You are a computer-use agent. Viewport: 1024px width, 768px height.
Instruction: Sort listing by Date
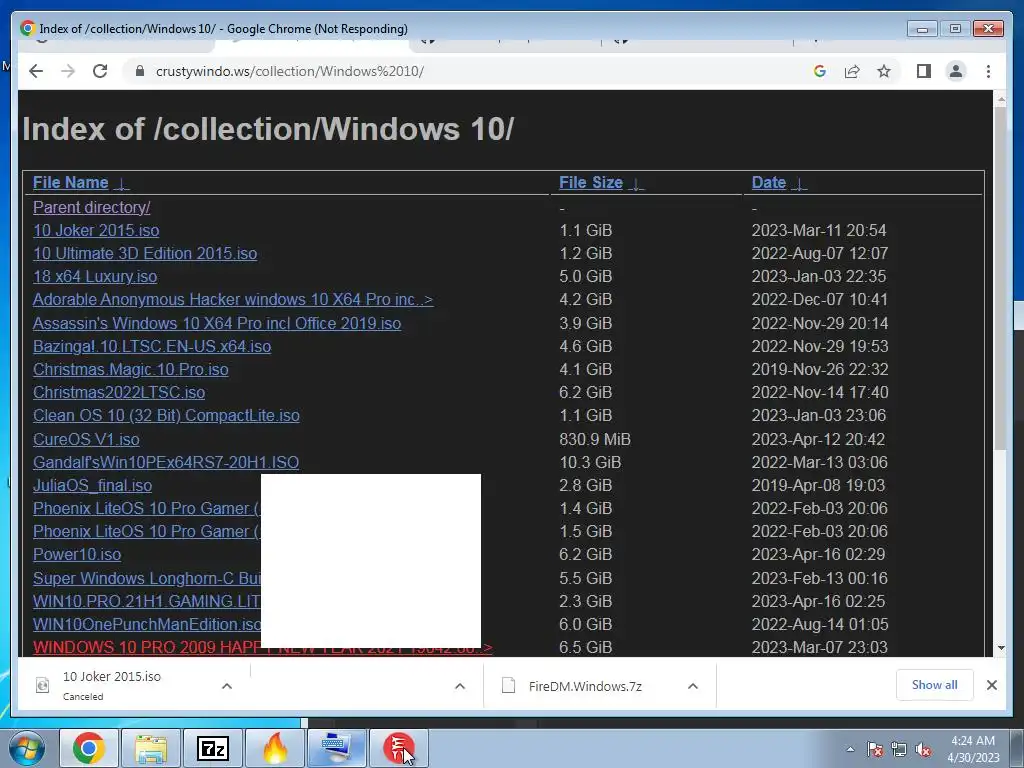coord(769,183)
